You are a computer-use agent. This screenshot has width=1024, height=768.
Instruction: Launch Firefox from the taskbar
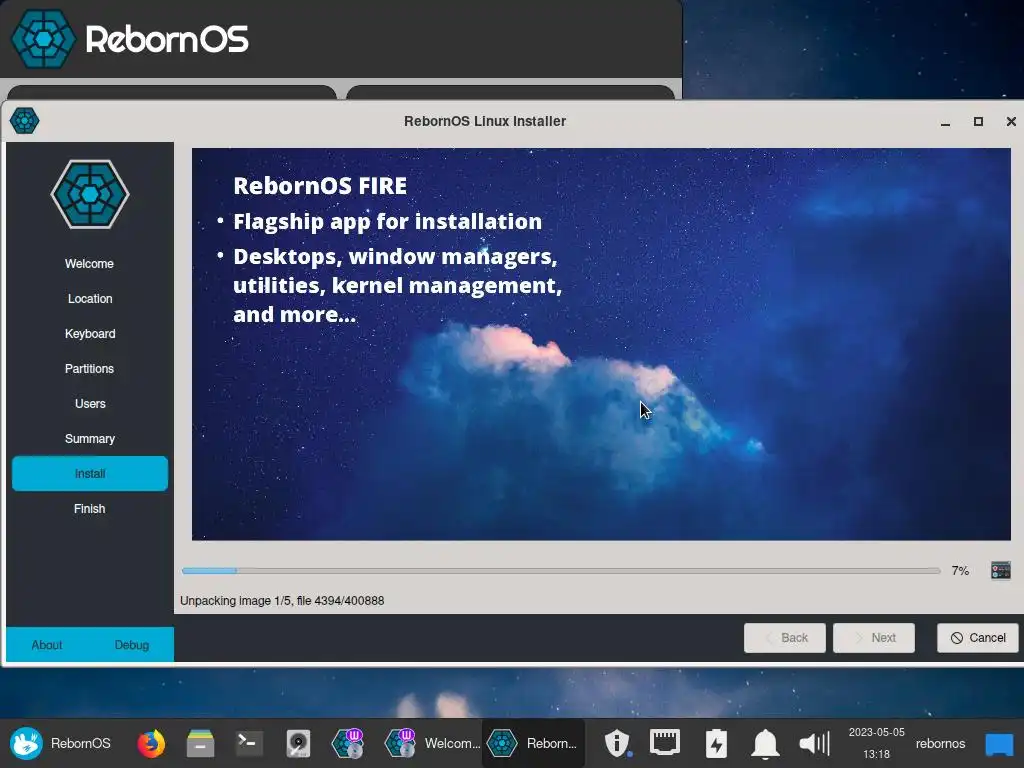click(x=151, y=743)
